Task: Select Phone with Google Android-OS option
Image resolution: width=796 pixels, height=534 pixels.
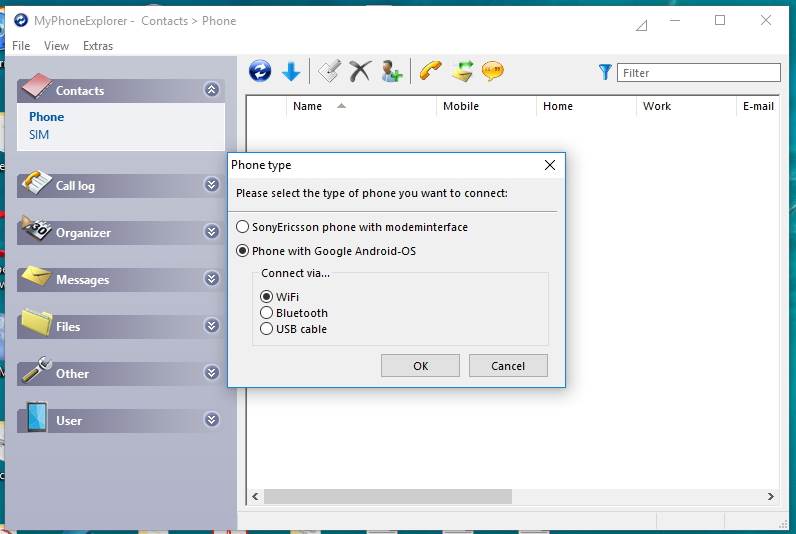Action: coord(326,251)
